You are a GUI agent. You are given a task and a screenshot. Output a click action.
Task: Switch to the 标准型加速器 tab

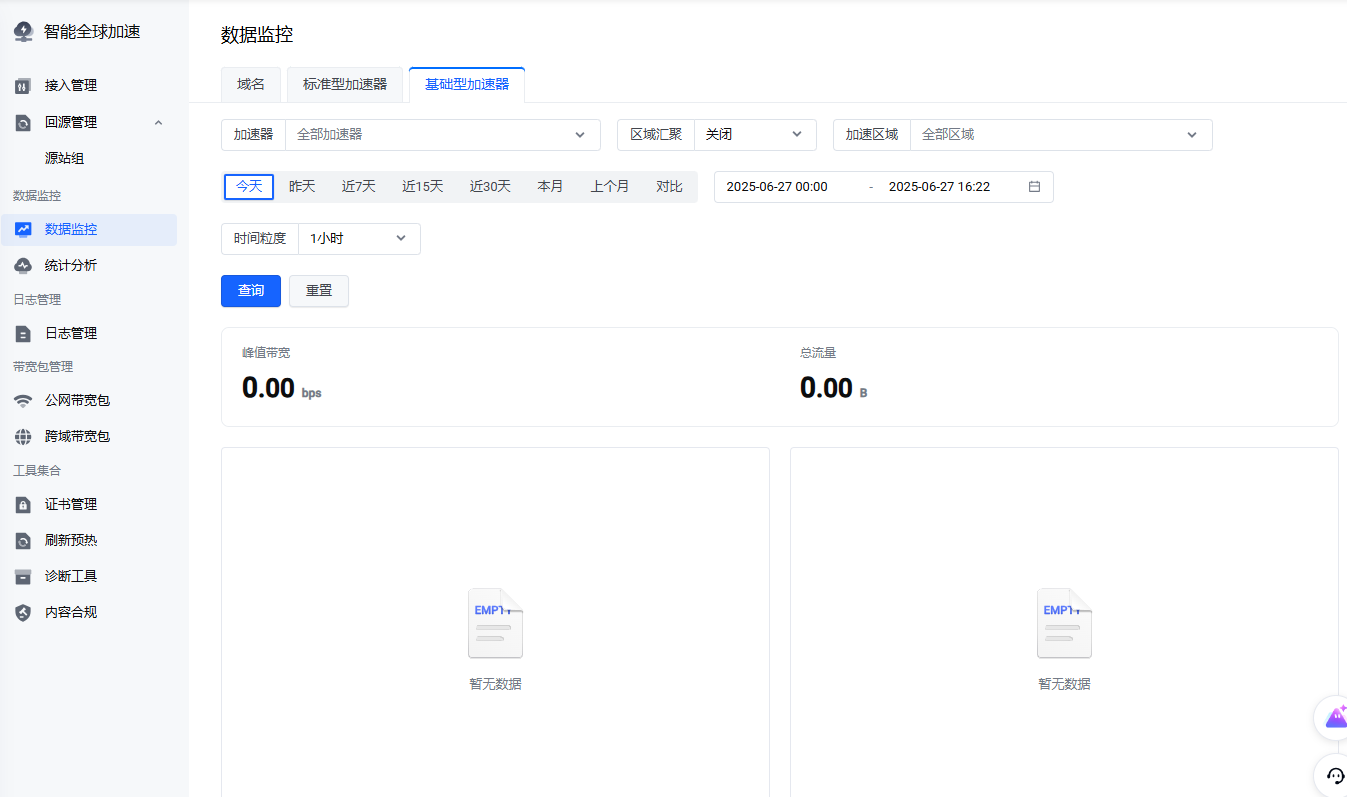[x=345, y=85]
